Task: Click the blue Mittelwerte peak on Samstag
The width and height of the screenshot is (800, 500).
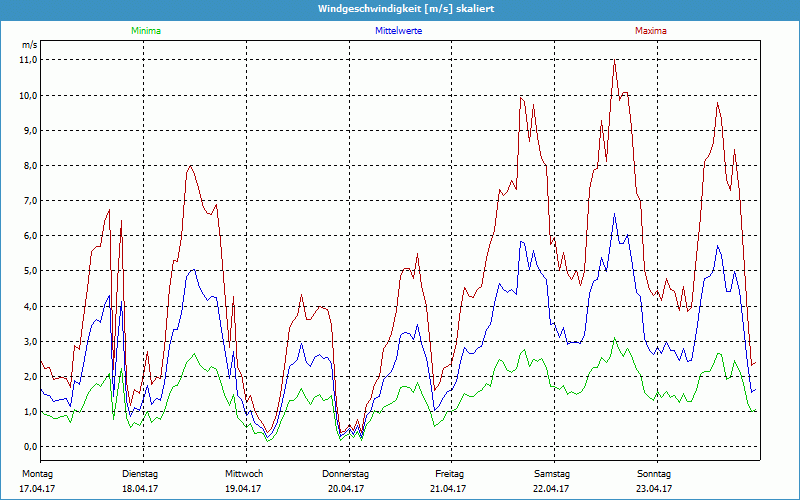Action: pyautogui.click(x=615, y=214)
